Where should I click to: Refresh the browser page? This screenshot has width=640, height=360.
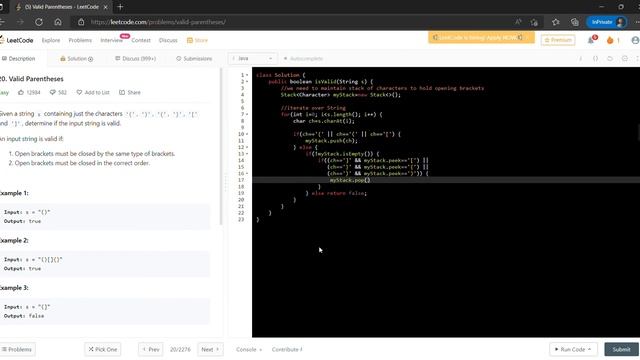(x=39, y=22)
